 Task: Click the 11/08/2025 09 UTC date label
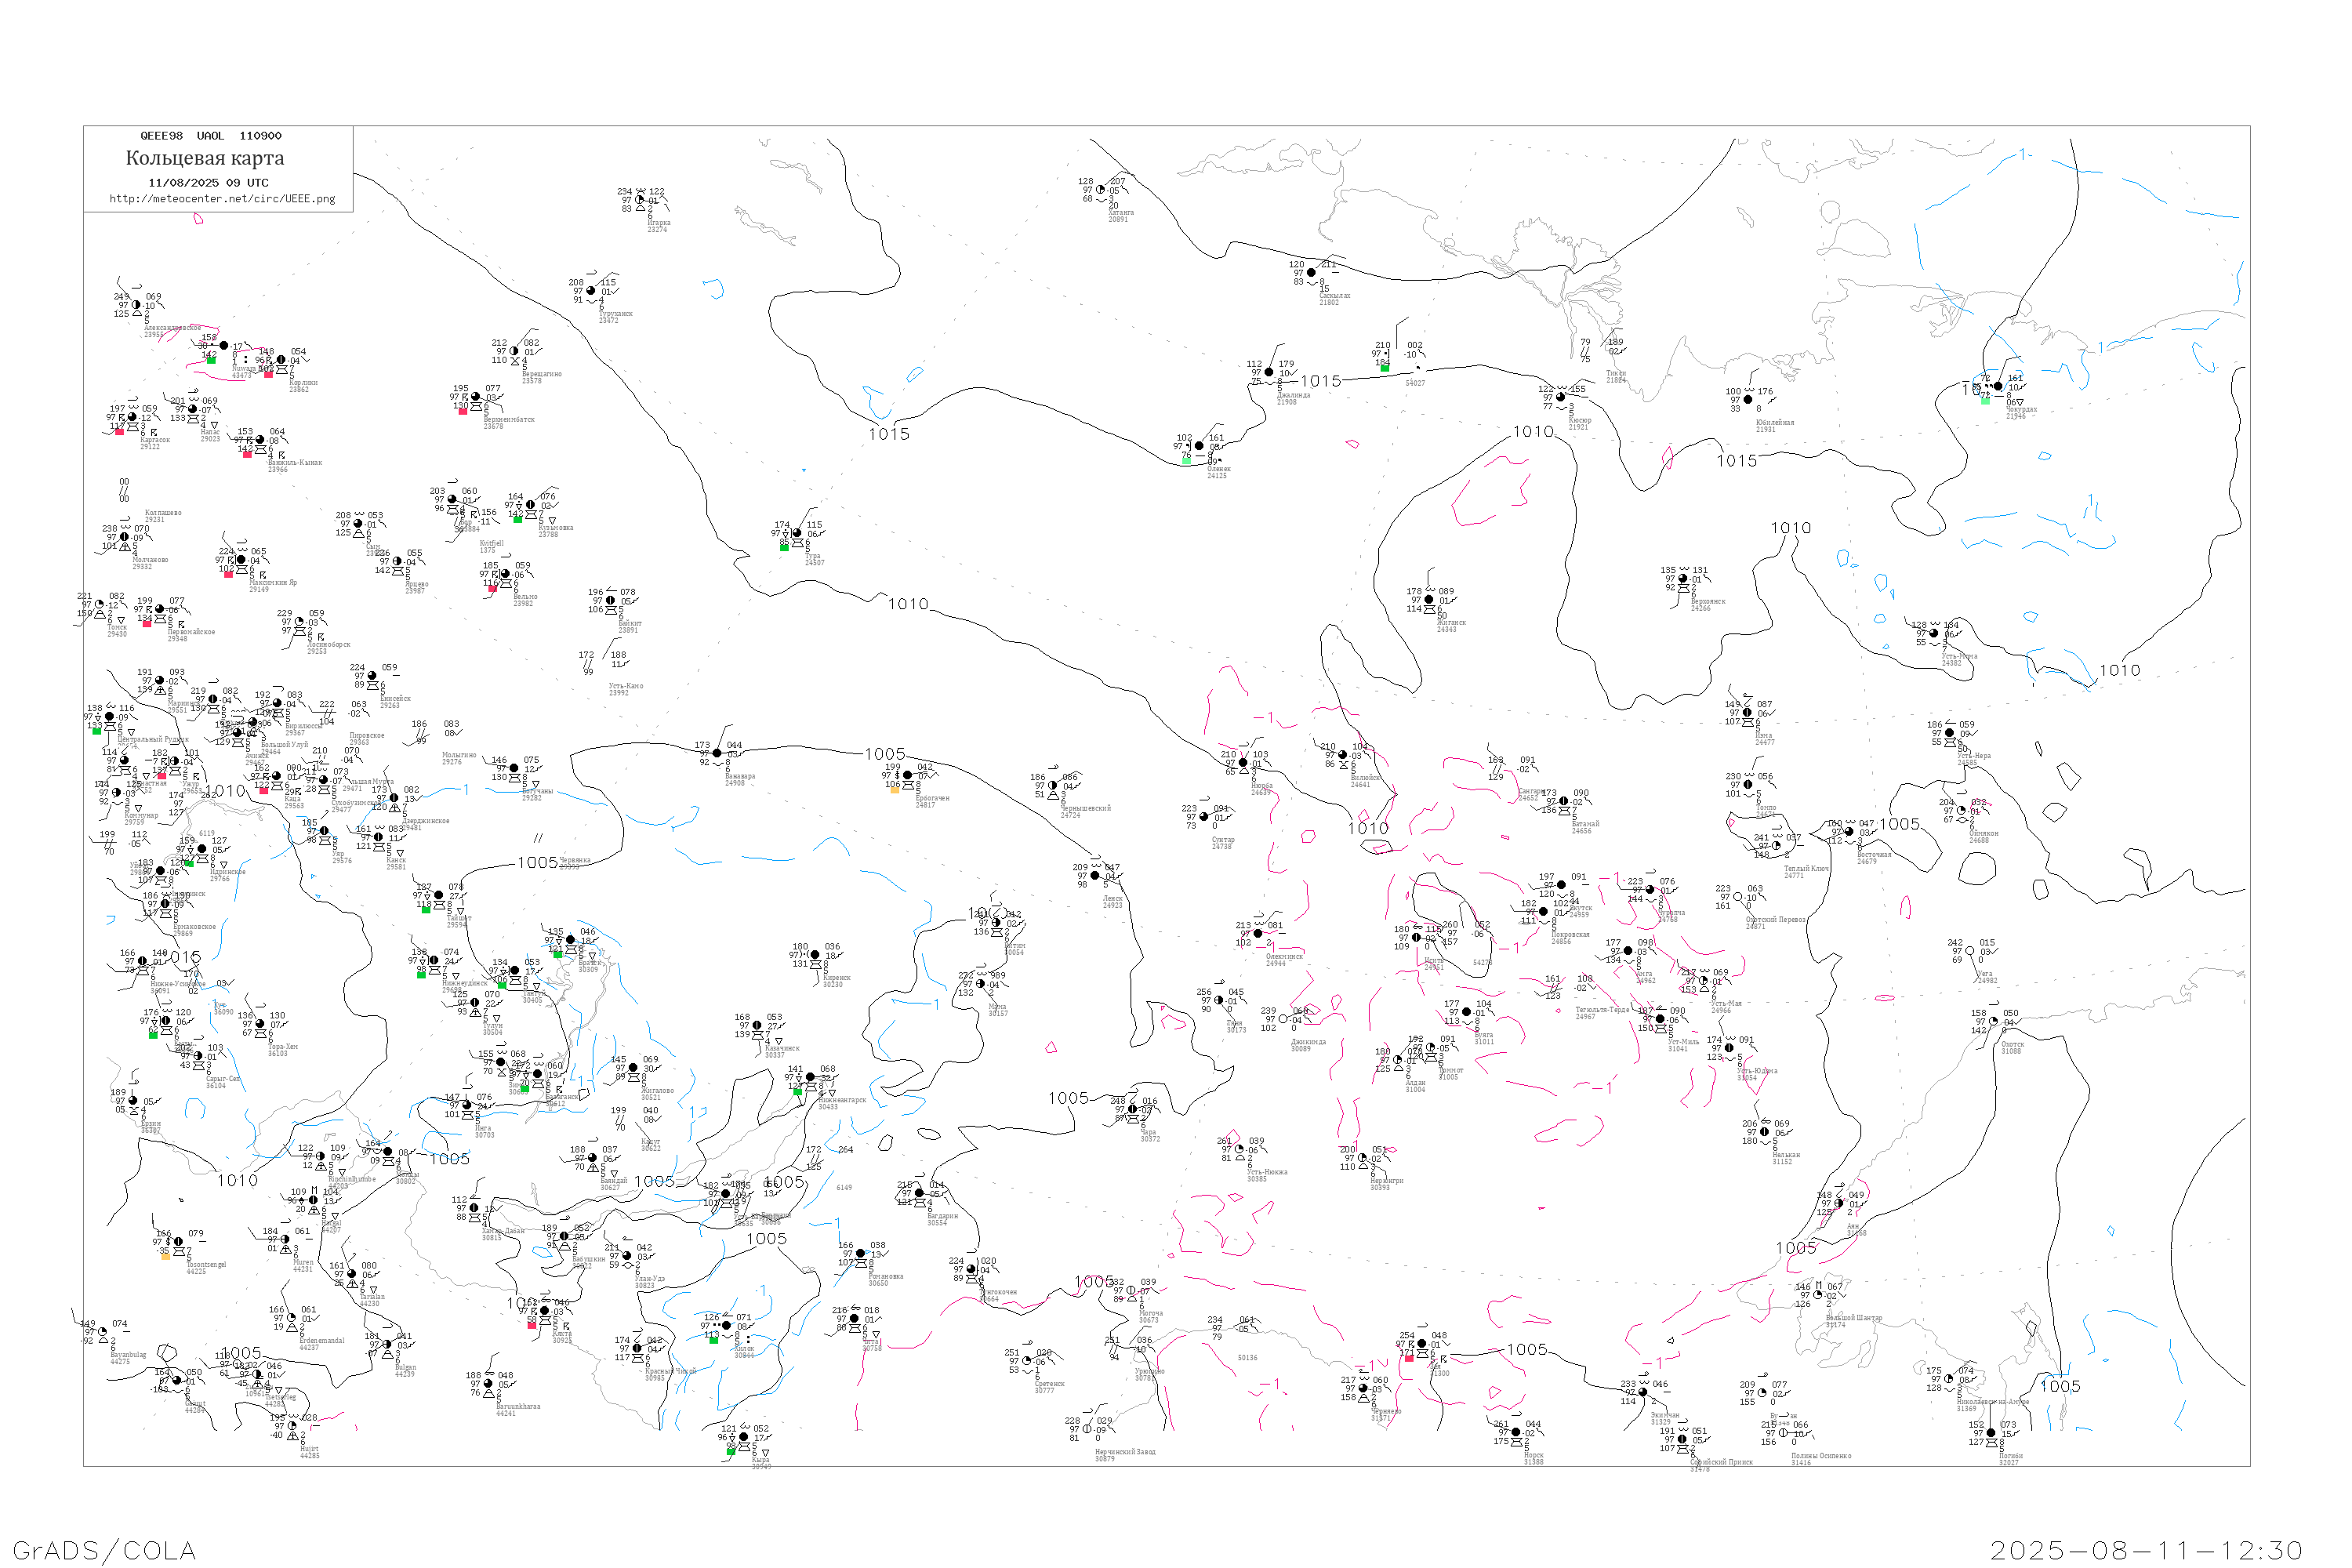(x=208, y=183)
